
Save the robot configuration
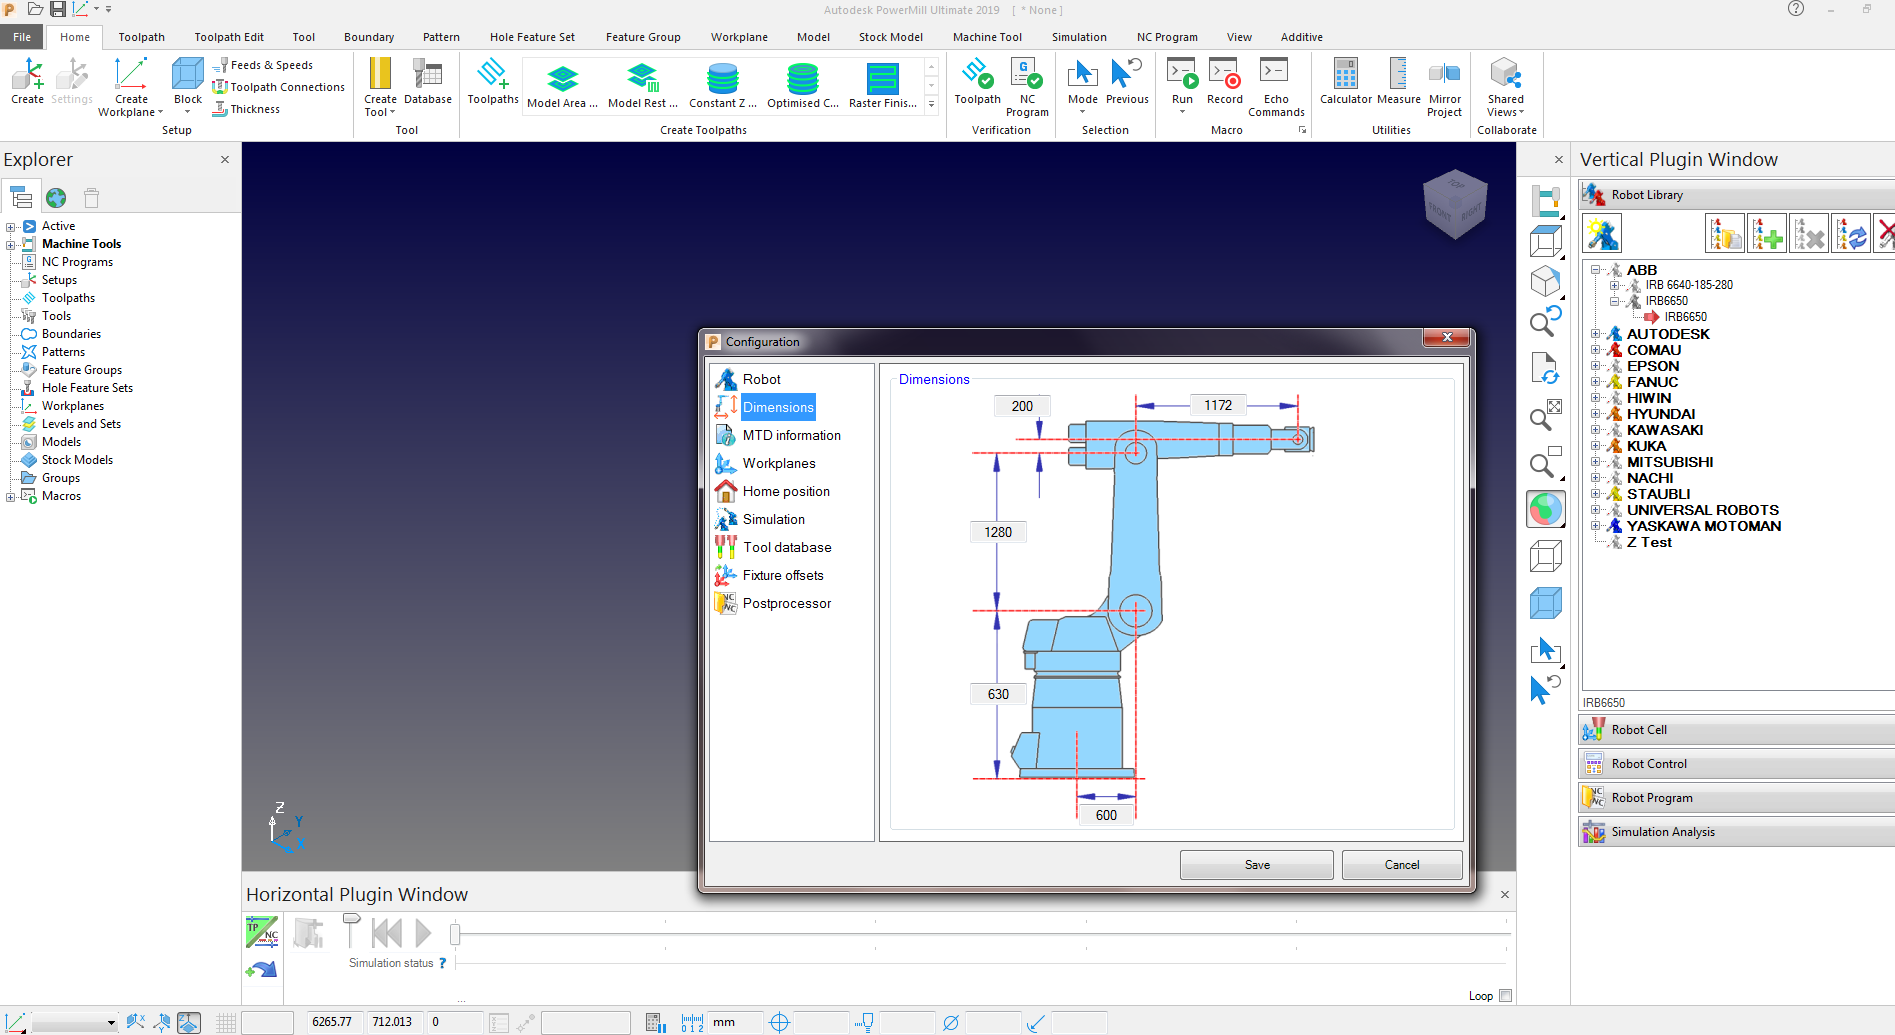(1256, 864)
